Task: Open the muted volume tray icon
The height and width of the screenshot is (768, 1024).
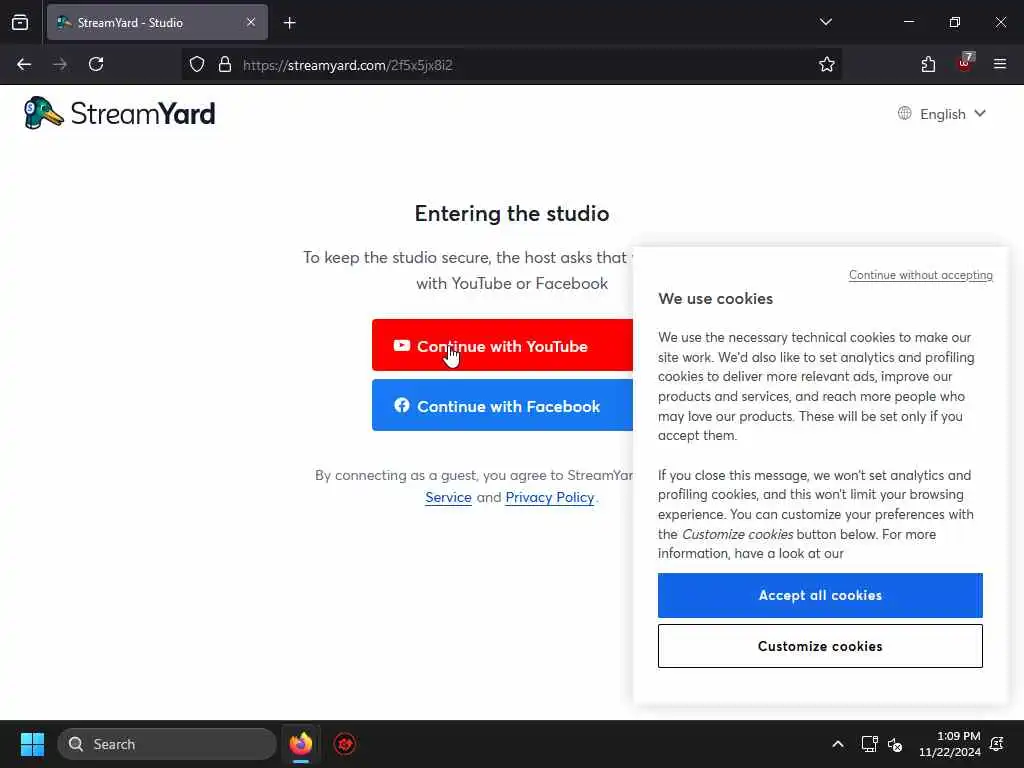Action: 895,744
